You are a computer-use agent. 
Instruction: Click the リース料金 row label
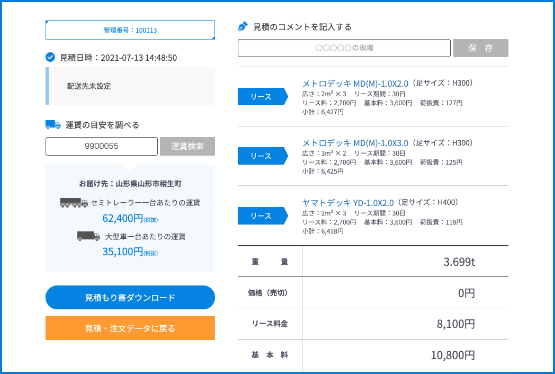coord(270,323)
